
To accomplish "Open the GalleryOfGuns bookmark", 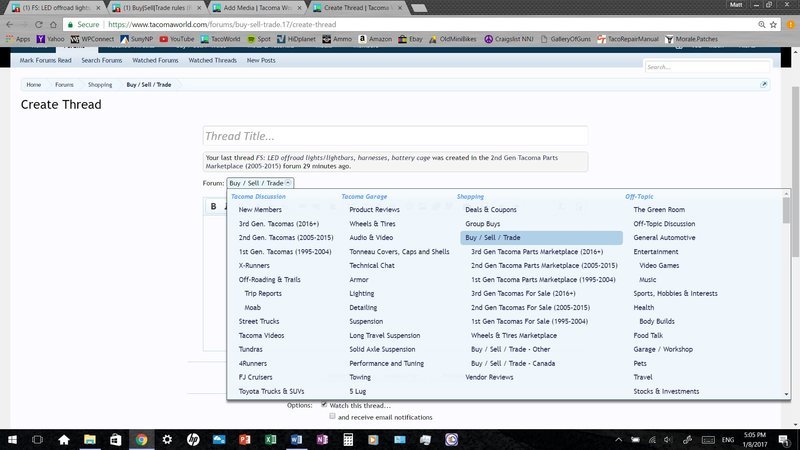I will click(565, 39).
